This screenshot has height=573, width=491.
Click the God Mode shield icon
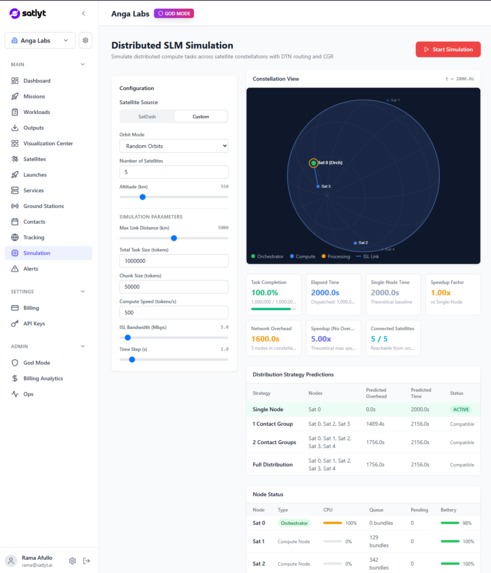click(x=15, y=363)
